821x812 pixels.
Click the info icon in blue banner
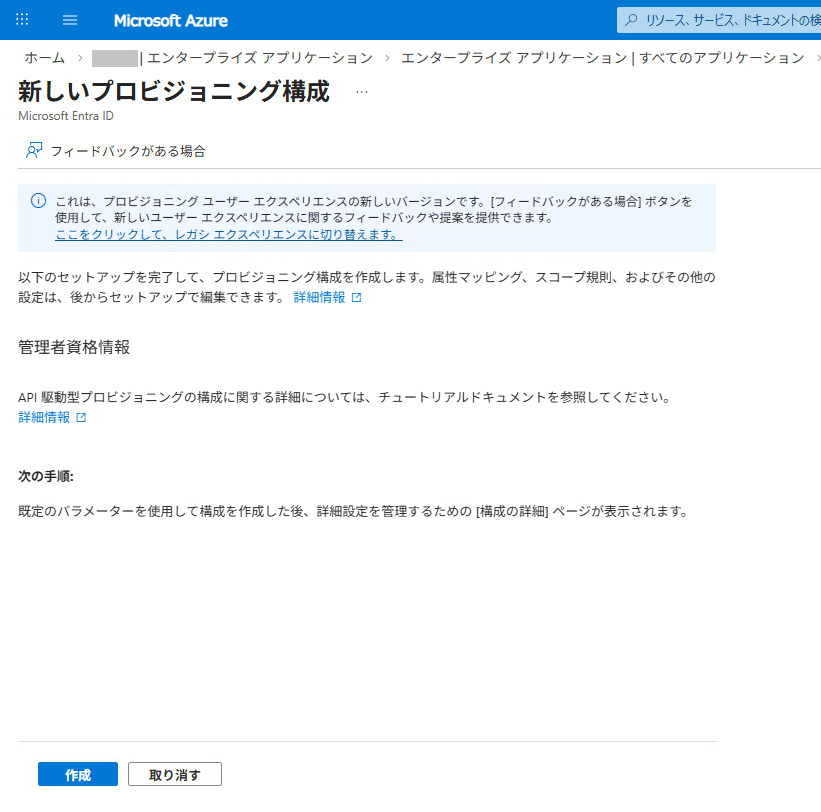(x=39, y=200)
